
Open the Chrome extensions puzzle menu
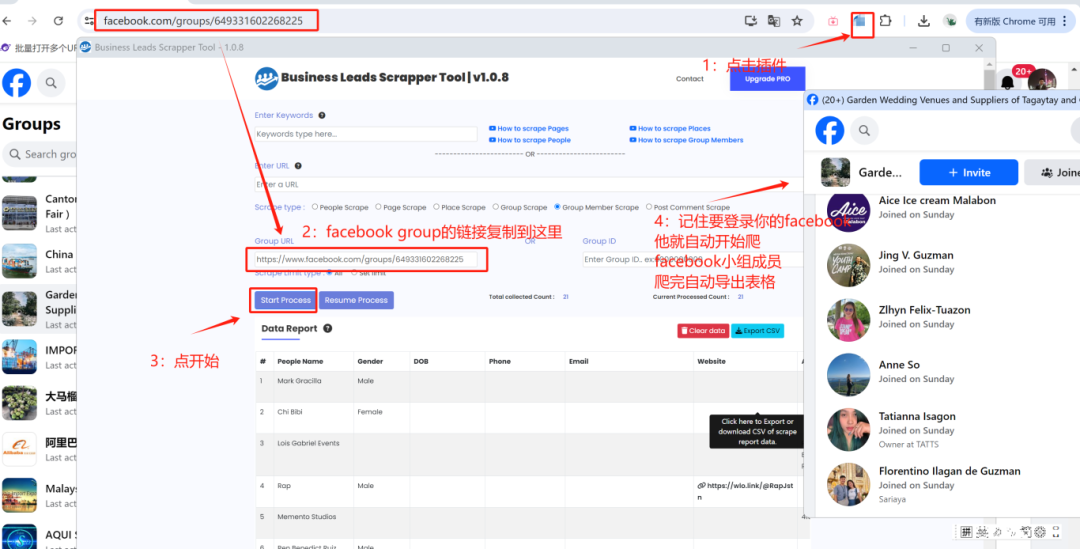click(x=886, y=21)
